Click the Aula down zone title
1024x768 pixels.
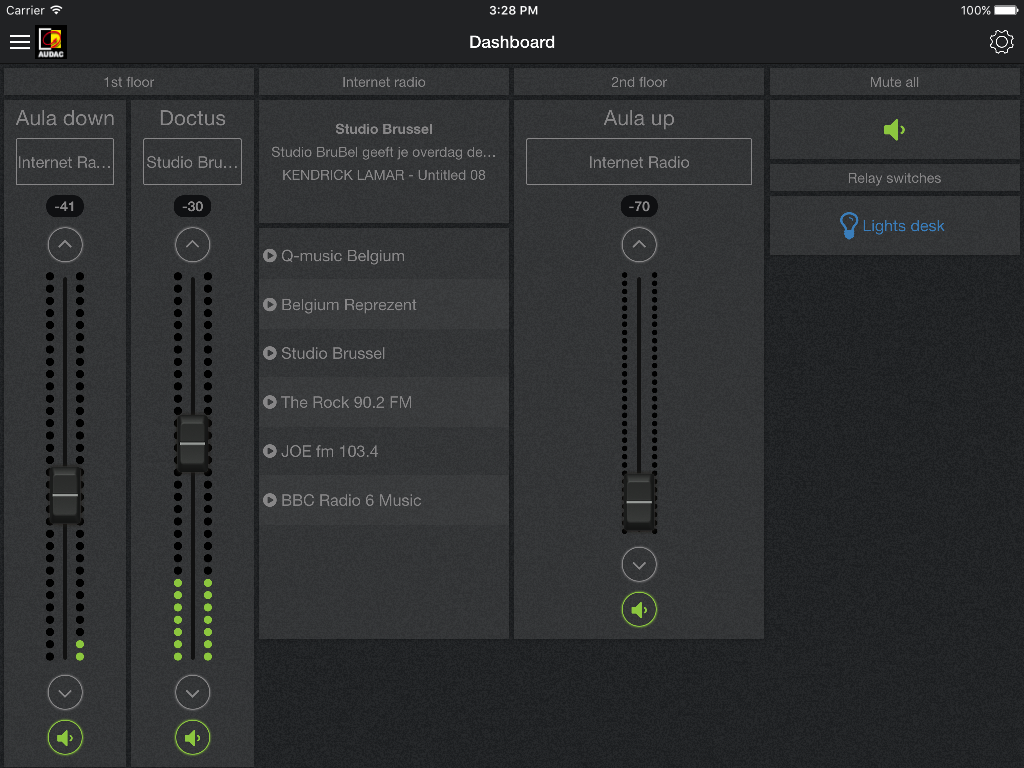click(65, 118)
